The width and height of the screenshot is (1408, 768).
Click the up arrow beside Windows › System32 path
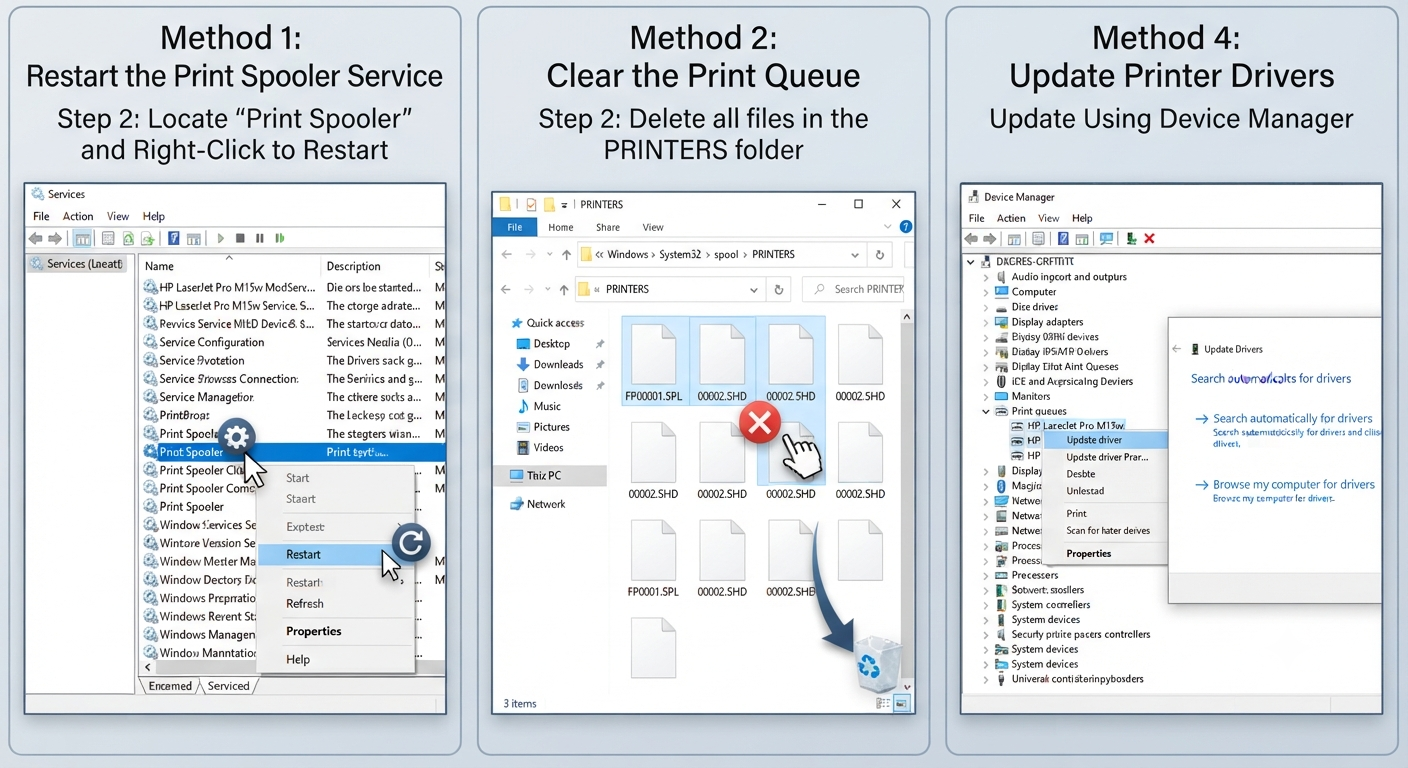(566, 255)
